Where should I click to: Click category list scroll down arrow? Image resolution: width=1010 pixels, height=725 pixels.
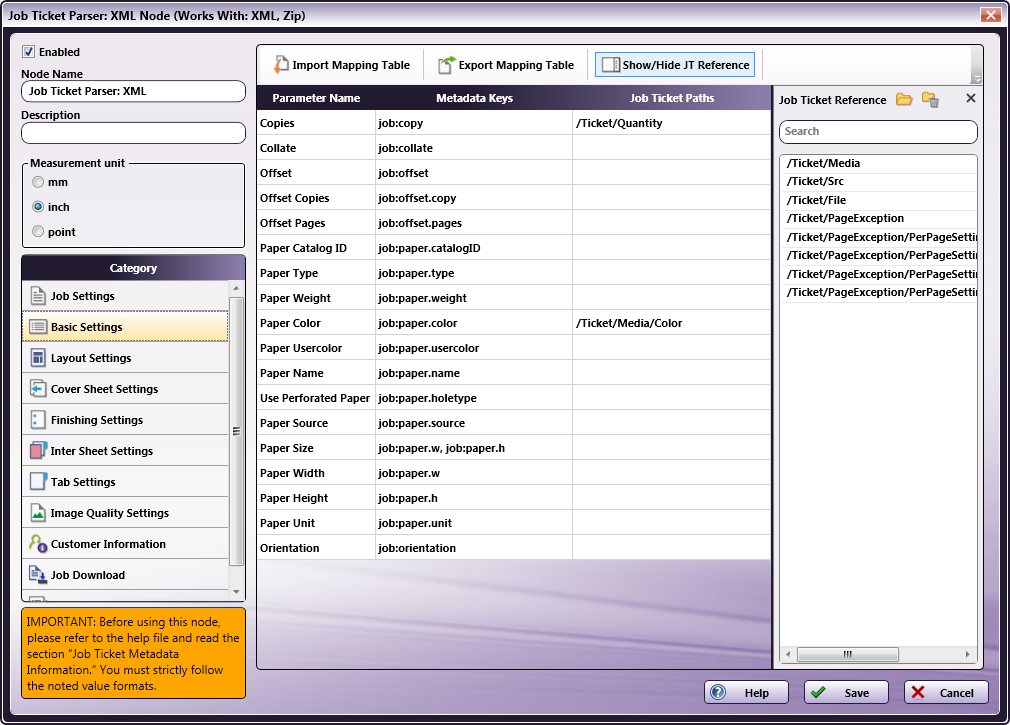(x=236, y=591)
